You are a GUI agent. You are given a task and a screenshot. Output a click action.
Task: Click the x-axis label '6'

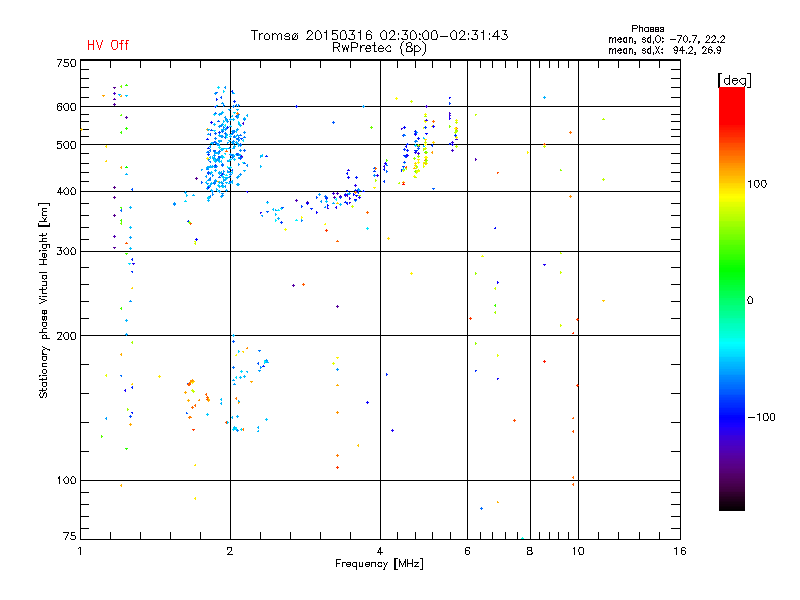[x=467, y=552]
